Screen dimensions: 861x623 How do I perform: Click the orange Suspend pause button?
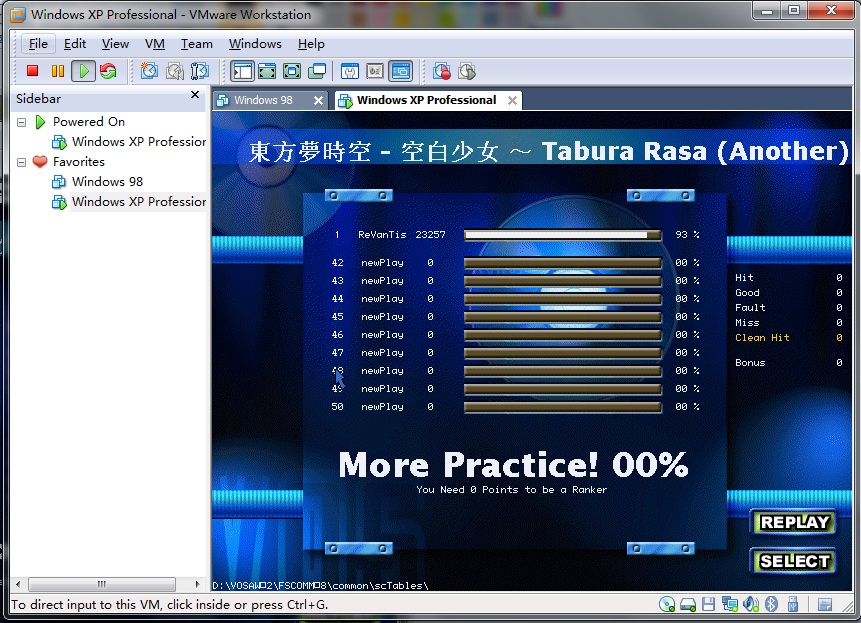pos(58,71)
